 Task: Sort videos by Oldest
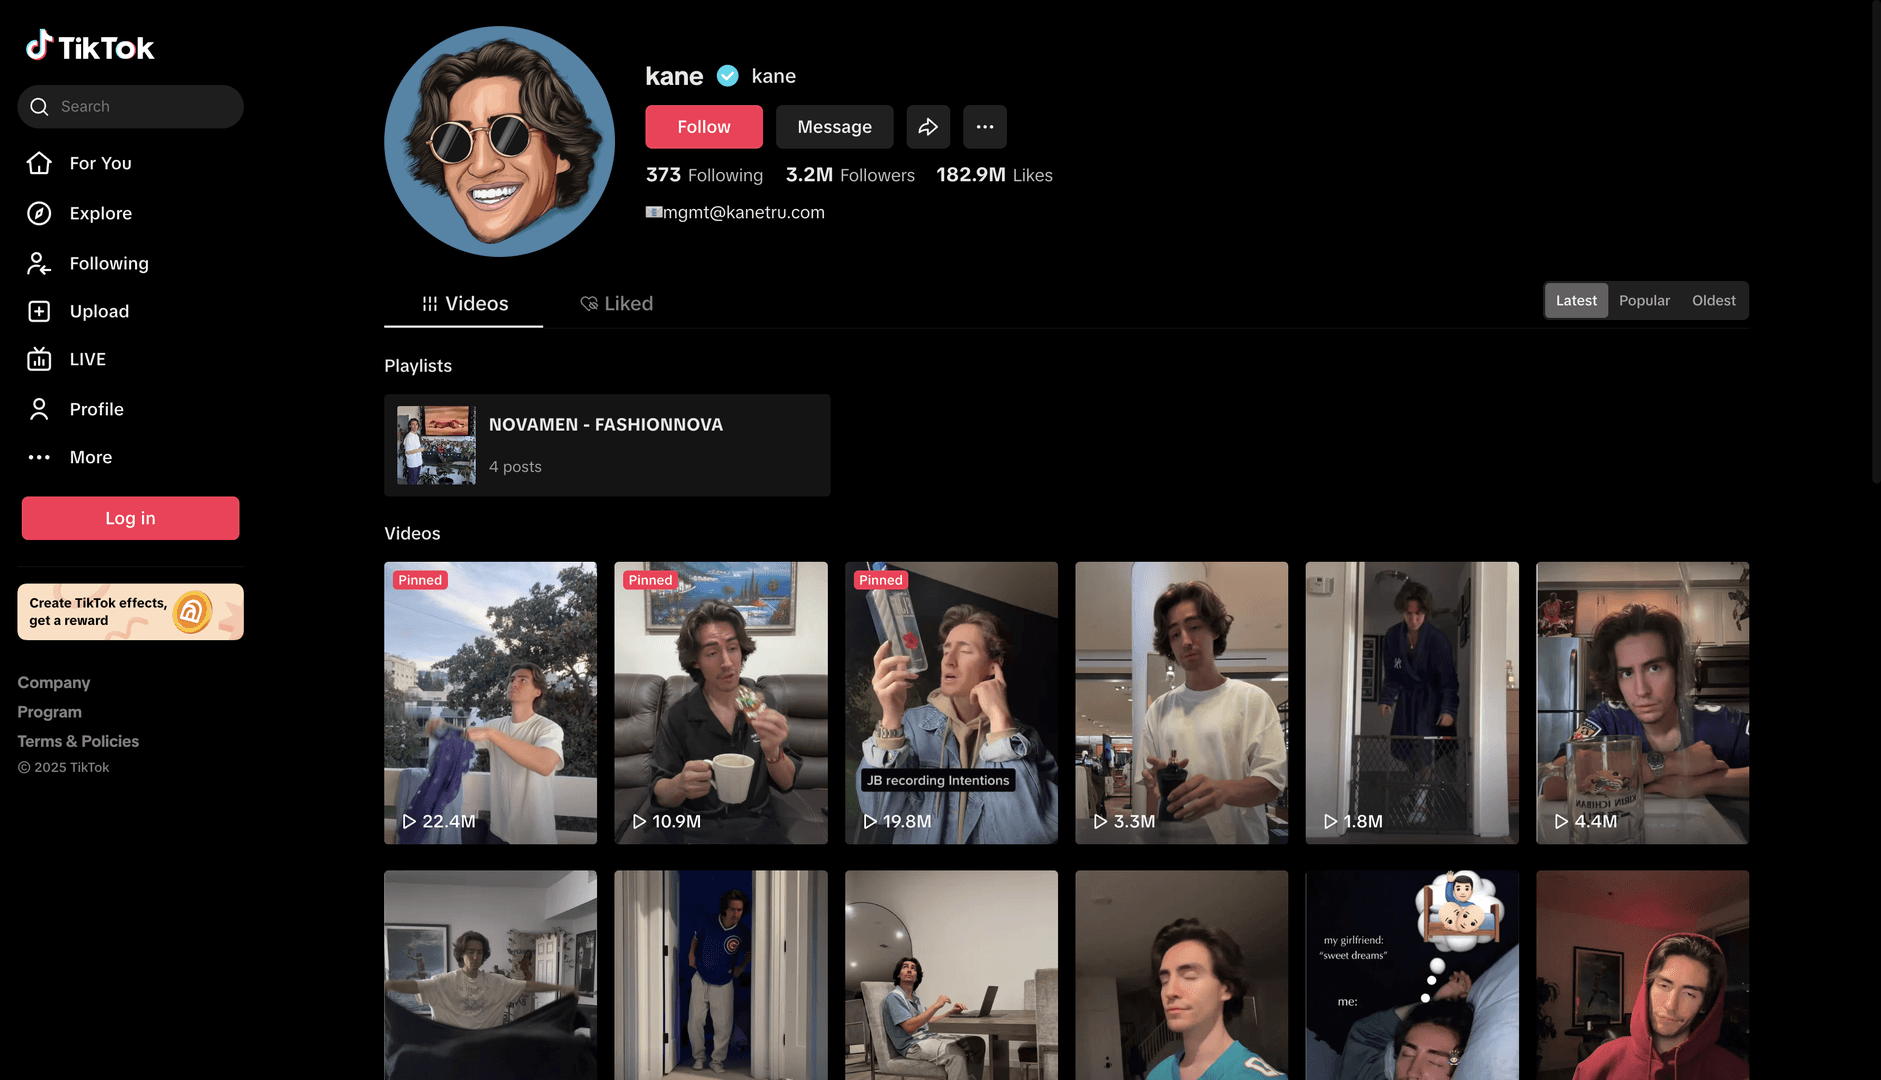coord(1713,300)
